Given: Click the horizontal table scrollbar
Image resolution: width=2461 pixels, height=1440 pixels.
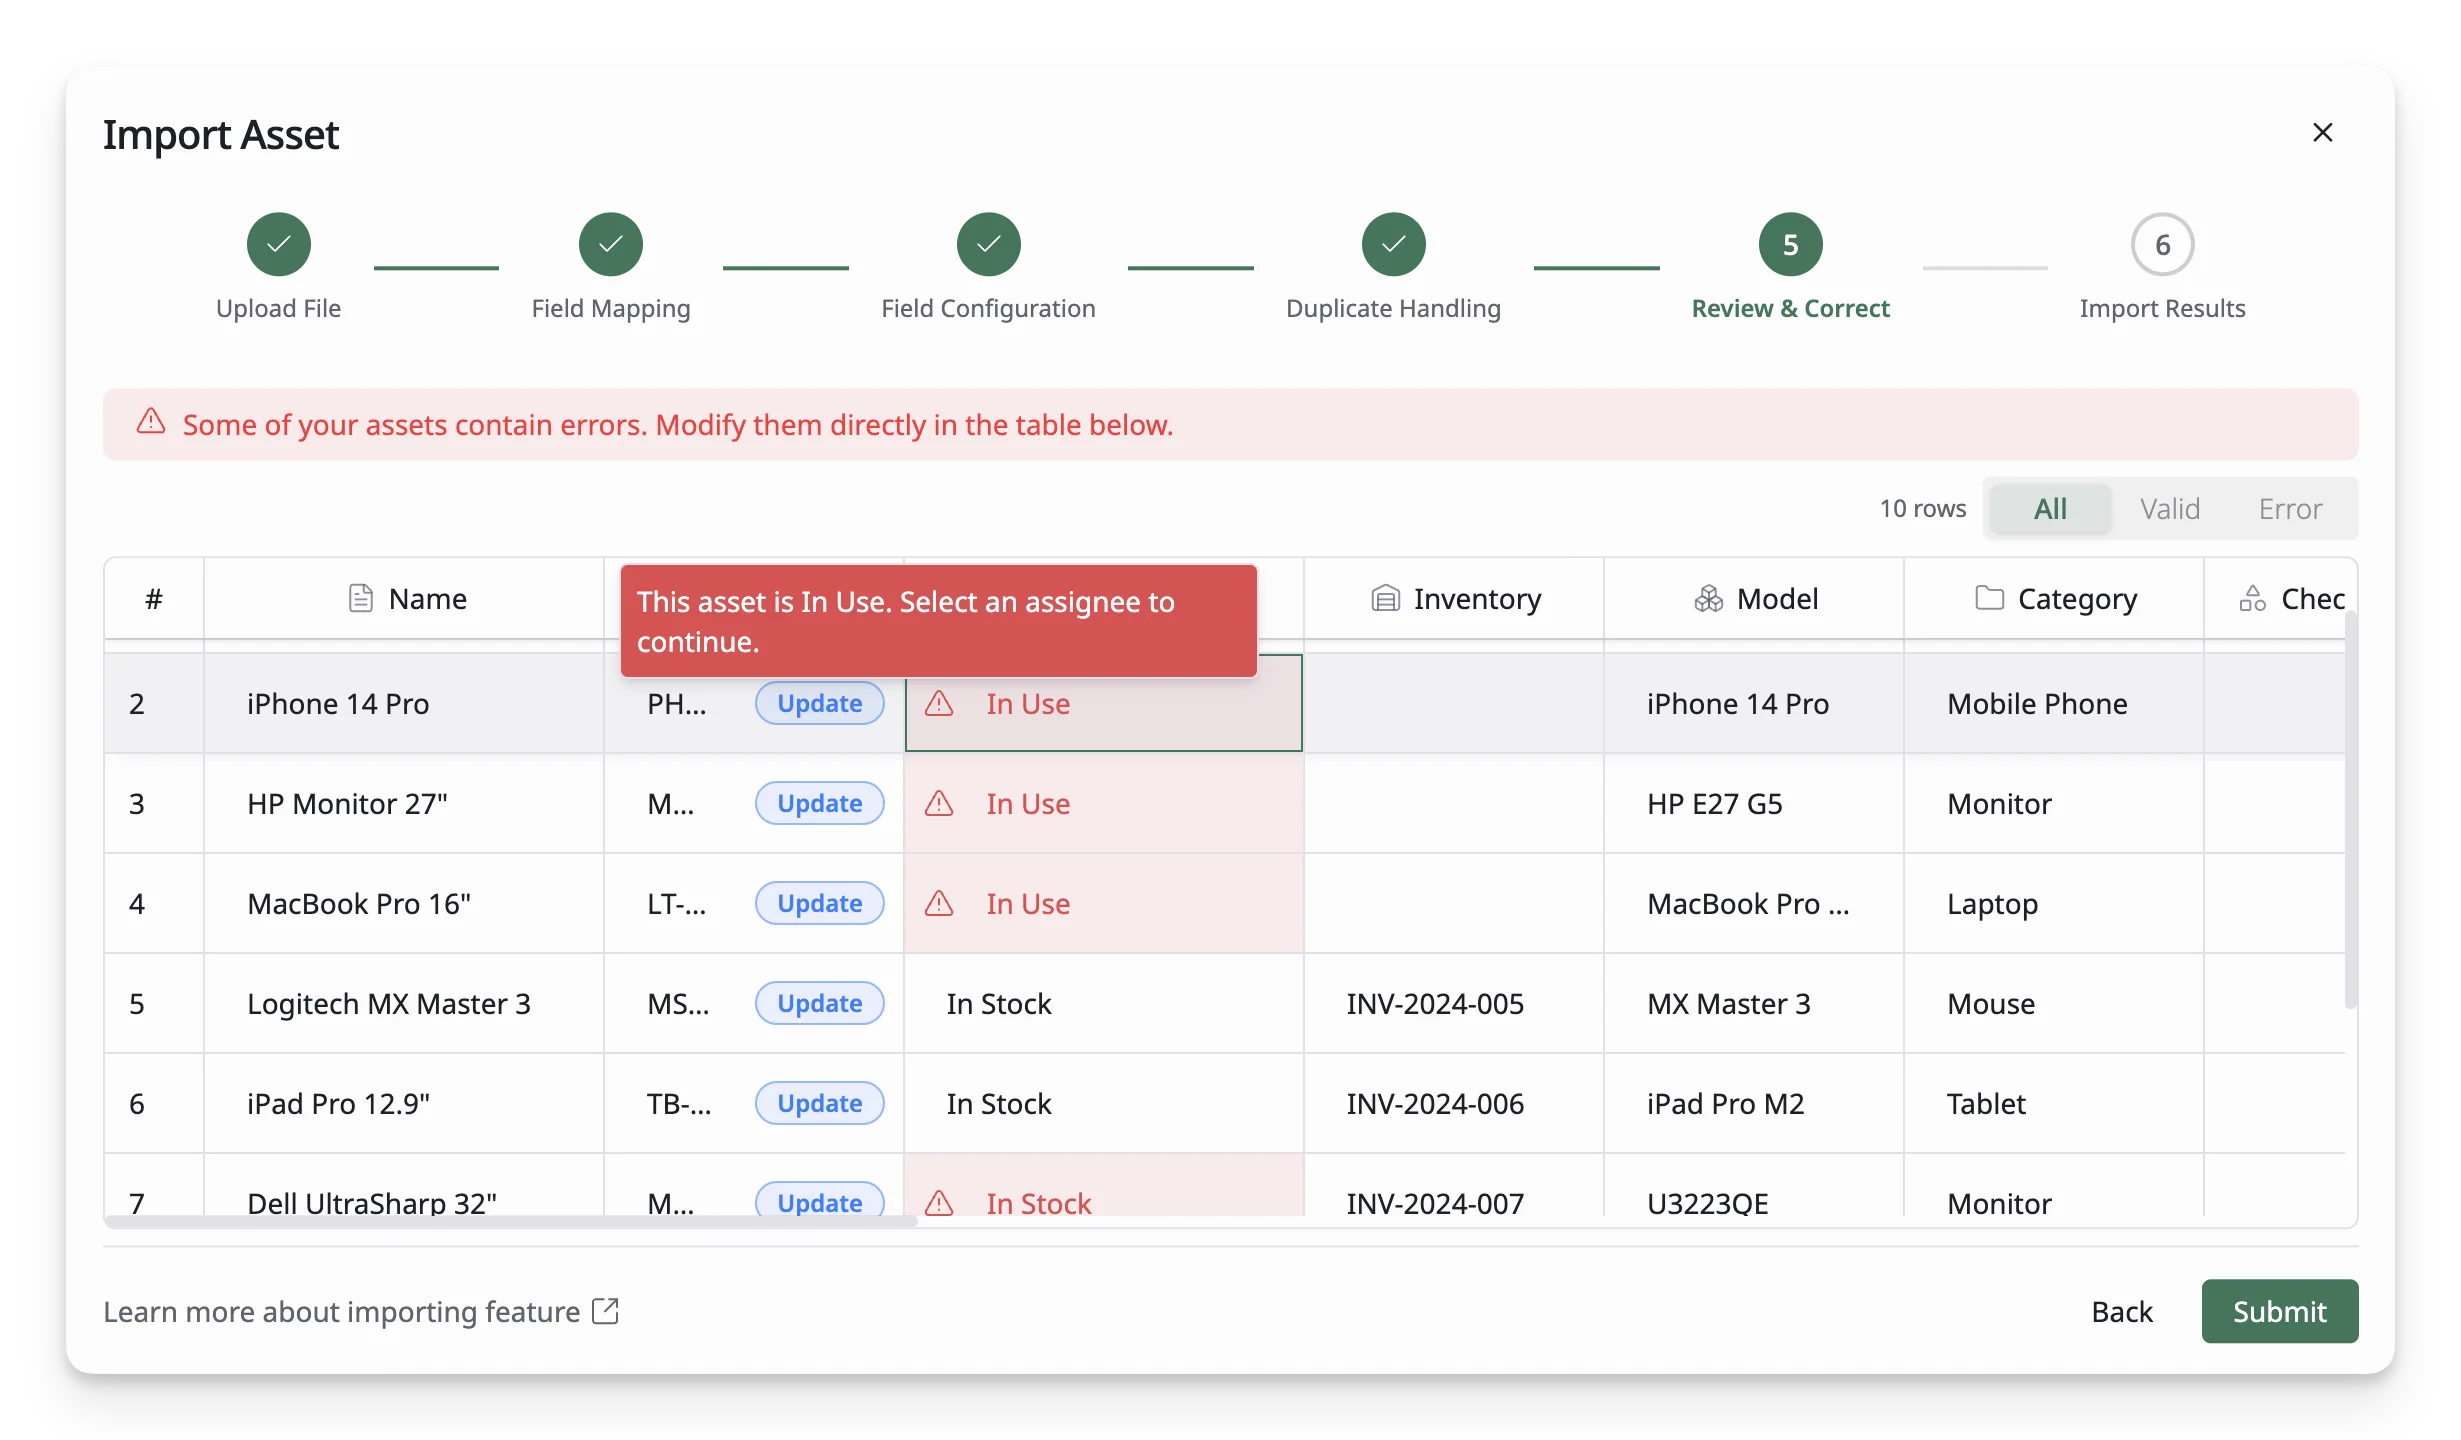Looking at the screenshot, I should (x=511, y=1221).
